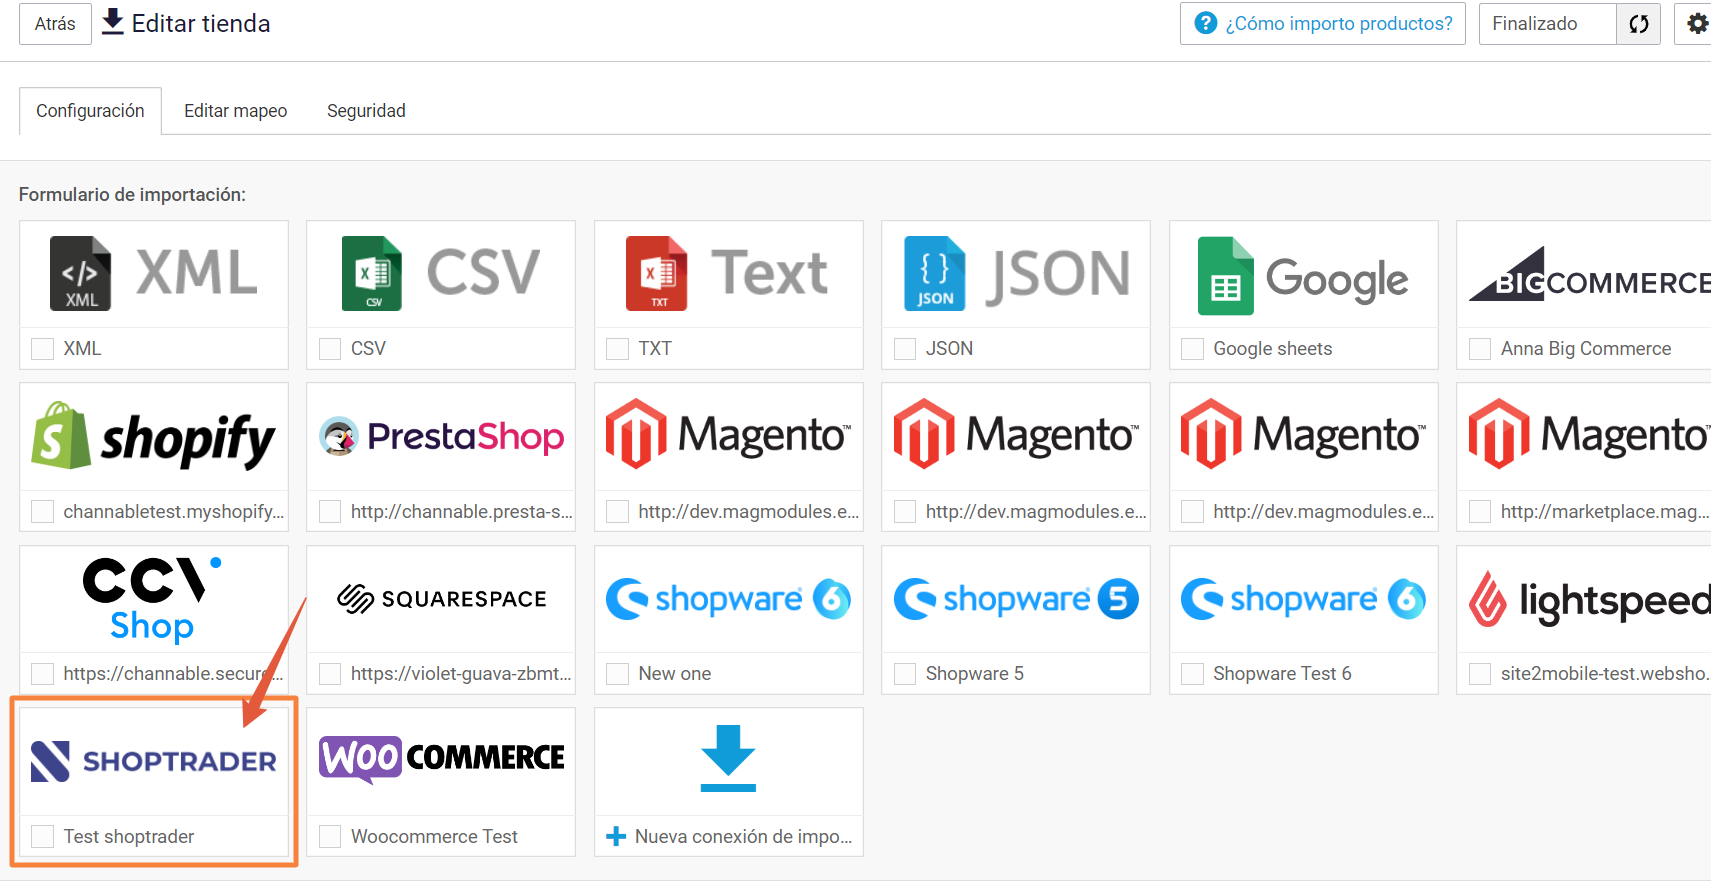1711x896 pixels.
Task: Click the CSV spreadsheet logo
Action: point(441,273)
